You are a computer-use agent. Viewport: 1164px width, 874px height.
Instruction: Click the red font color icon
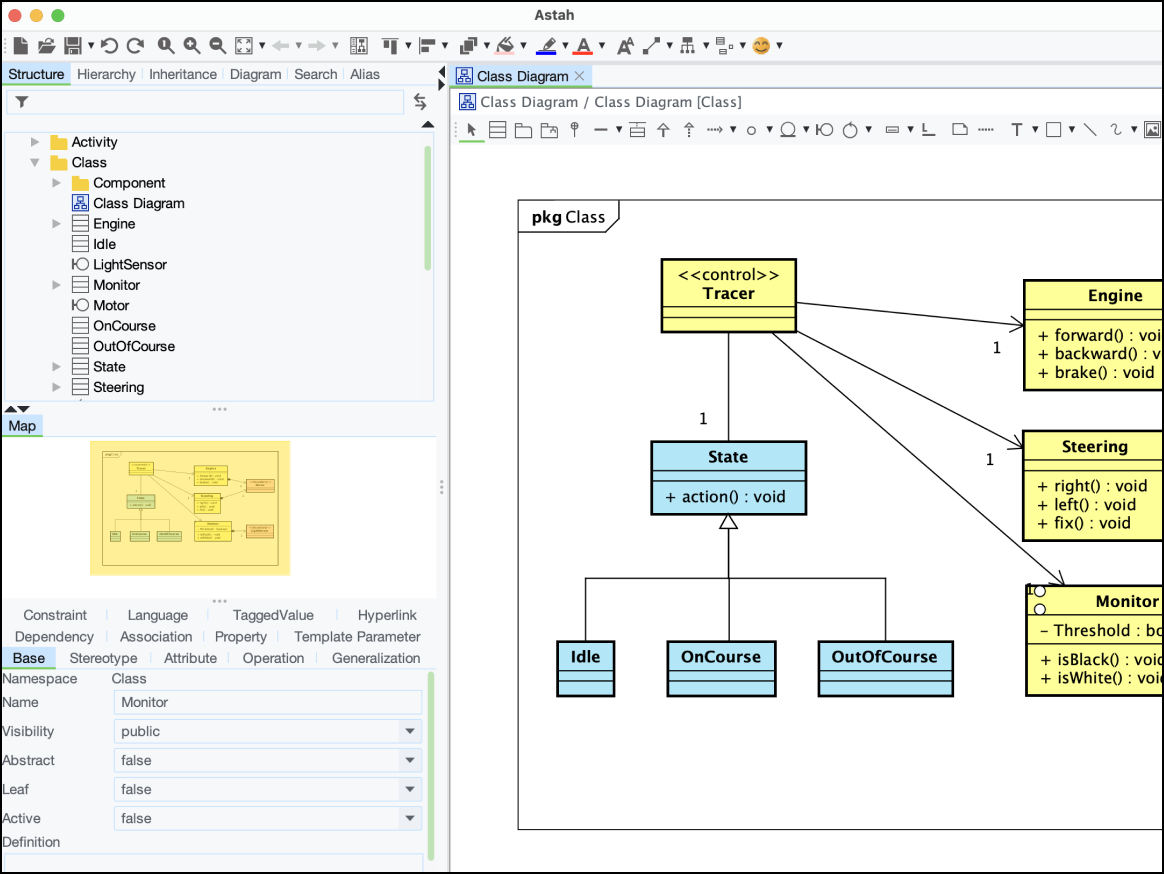click(583, 46)
